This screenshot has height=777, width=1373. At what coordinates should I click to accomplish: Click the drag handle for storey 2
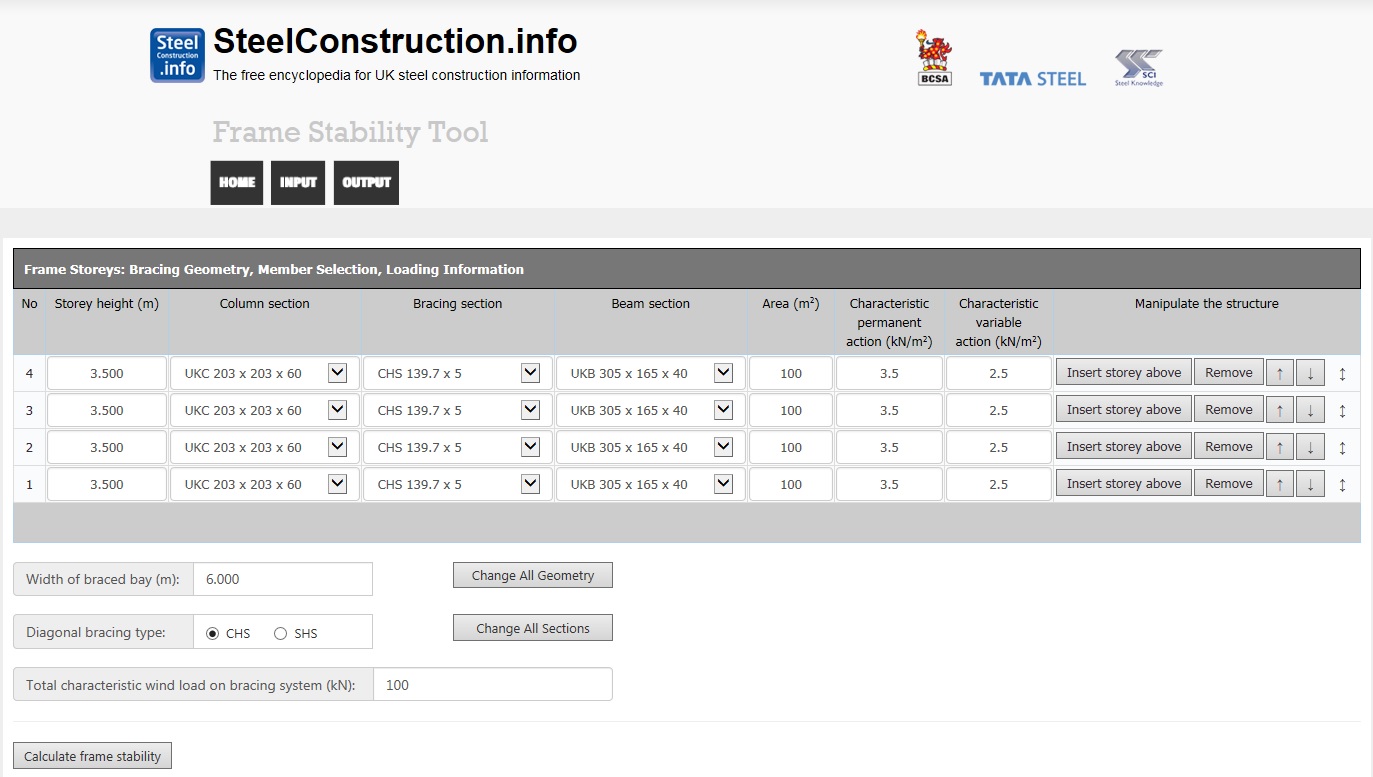click(1342, 447)
